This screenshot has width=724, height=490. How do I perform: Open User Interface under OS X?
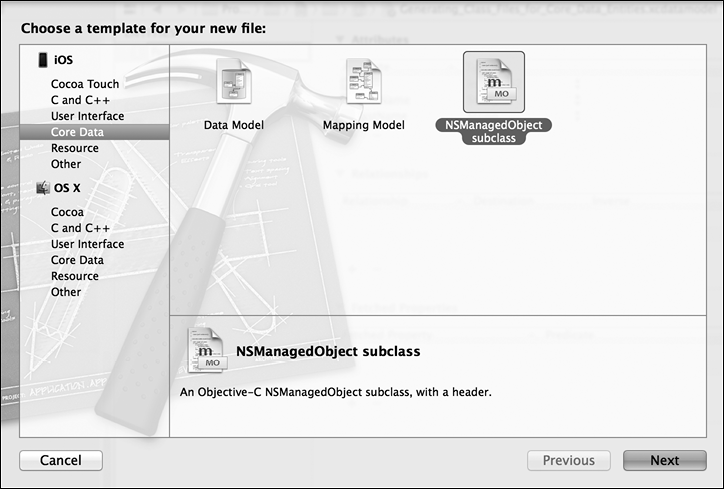coord(88,244)
